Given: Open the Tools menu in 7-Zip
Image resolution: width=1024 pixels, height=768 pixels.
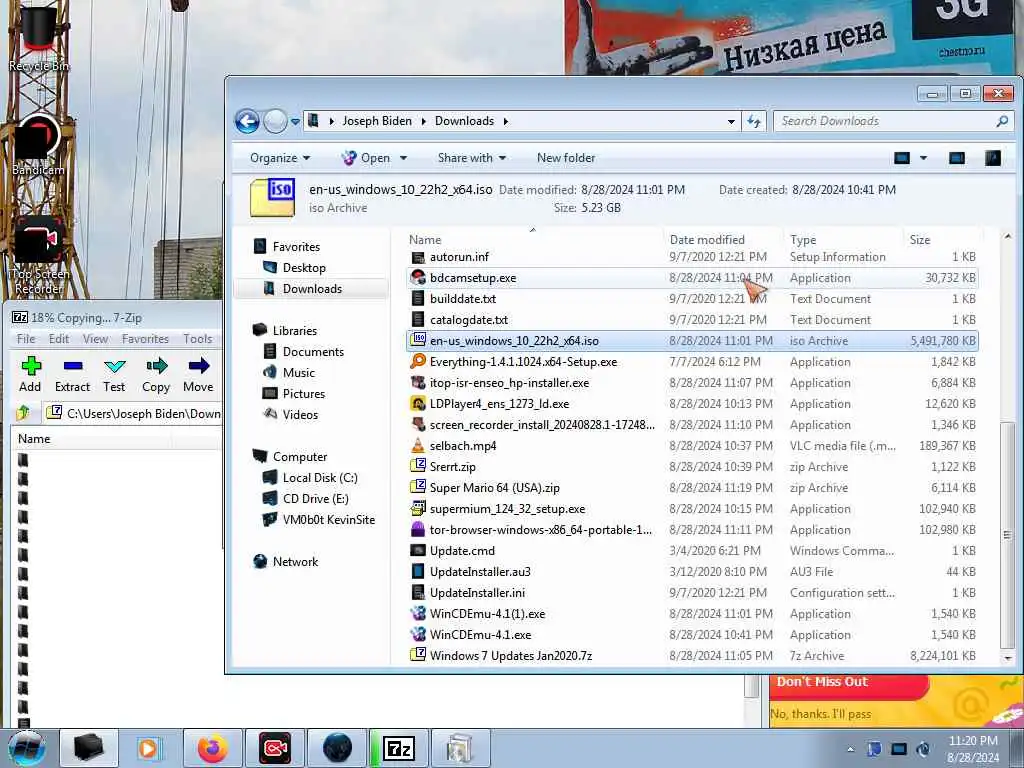Looking at the screenshot, I should pyautogui.click(x=197, y=339).
